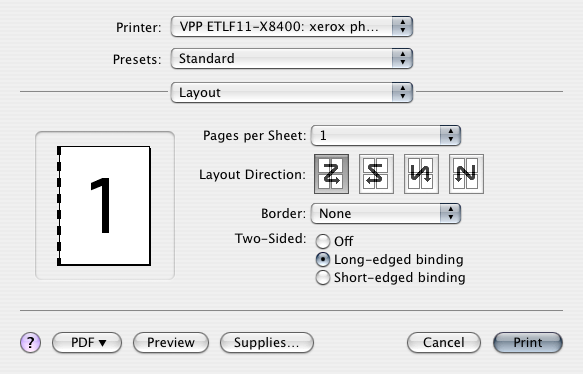
Task: Open the Printer selection dropdown
Action: pyautogui.click(x=292, y=26)
